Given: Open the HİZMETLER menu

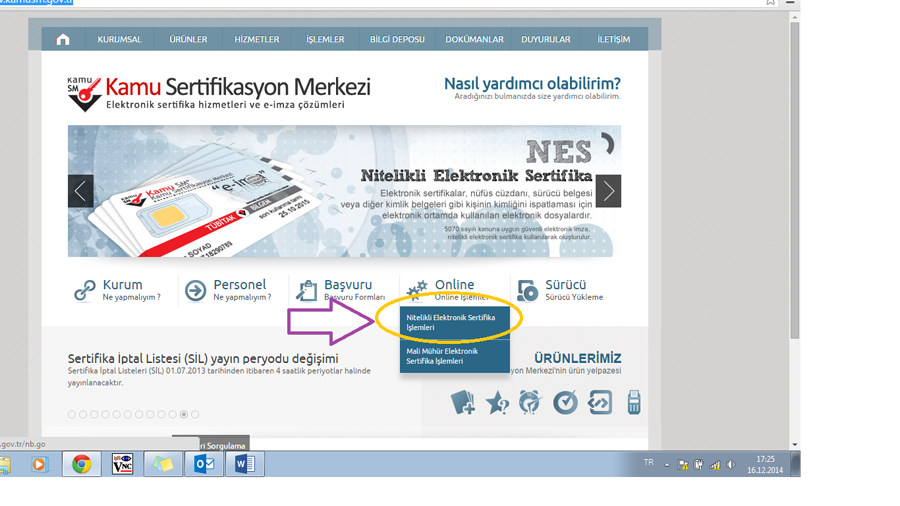Looking at the screenshot, I should tap(257, 39).
